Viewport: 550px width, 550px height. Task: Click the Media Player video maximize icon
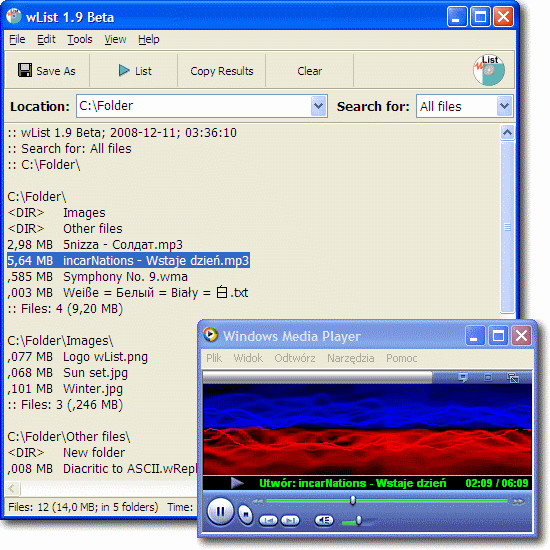(x=488, y=377)
